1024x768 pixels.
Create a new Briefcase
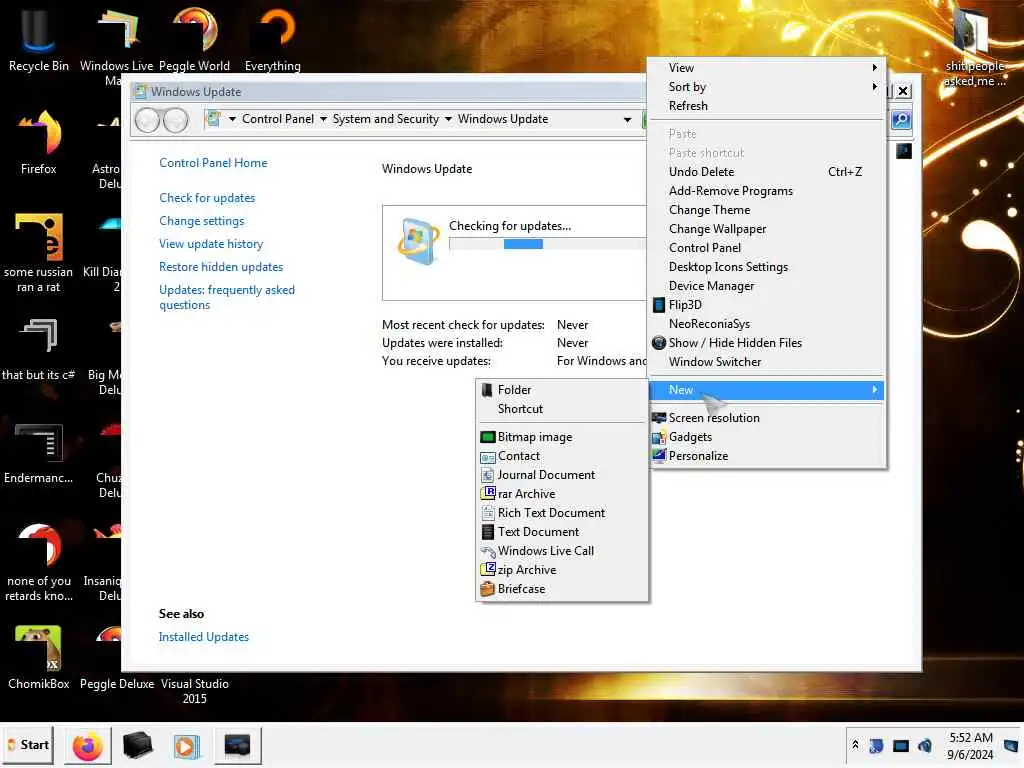(562, 588)
